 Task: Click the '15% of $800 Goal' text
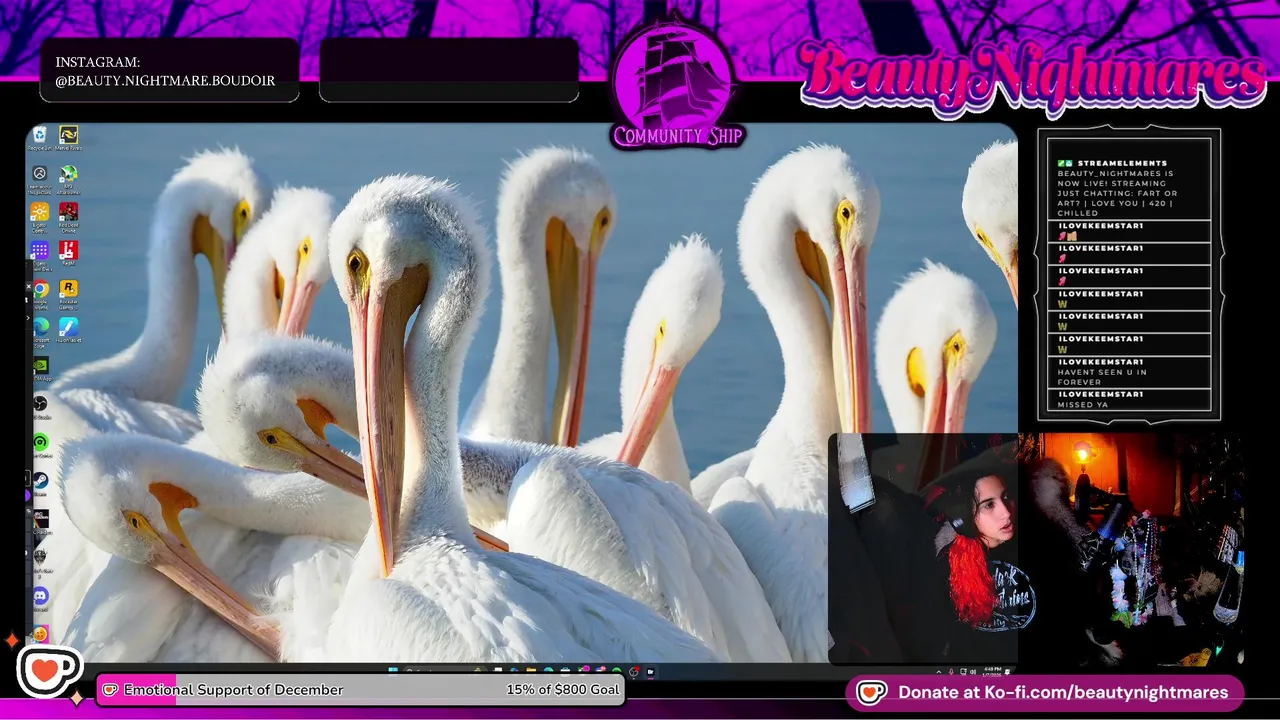point(563,690)
